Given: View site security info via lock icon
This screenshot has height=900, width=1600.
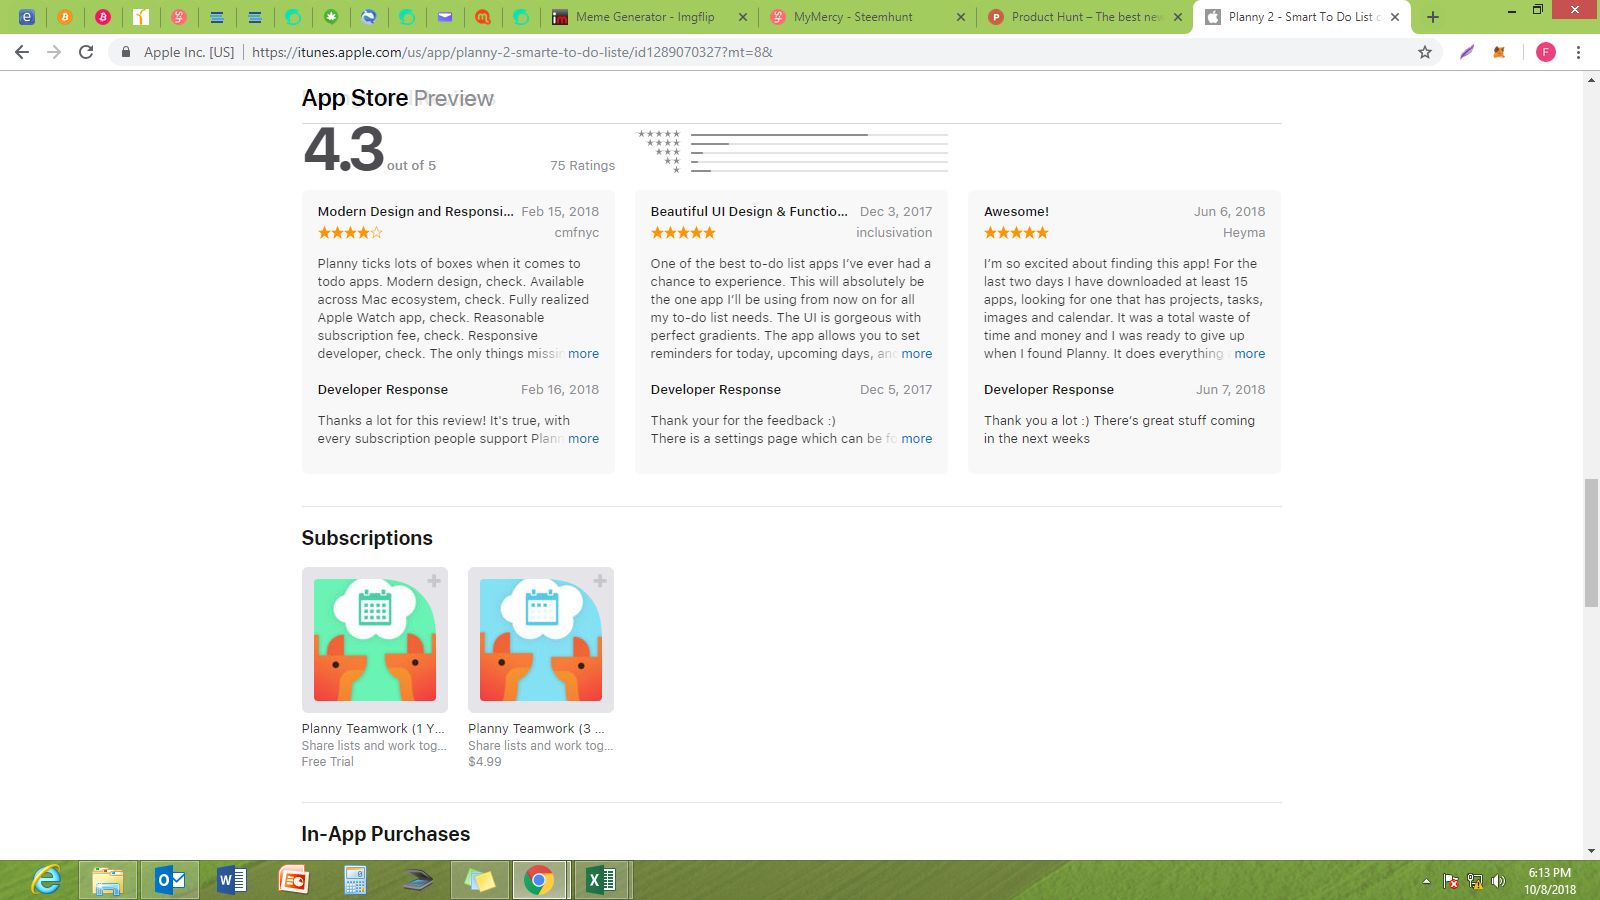Looking at the screenshot, I should tap(125, 52).
